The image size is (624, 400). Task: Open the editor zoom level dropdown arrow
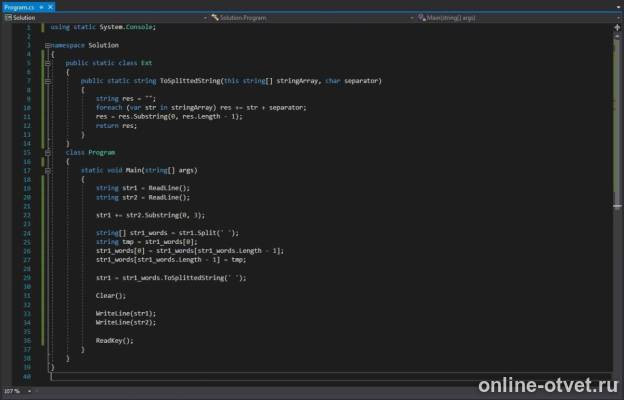pos(29,391)
